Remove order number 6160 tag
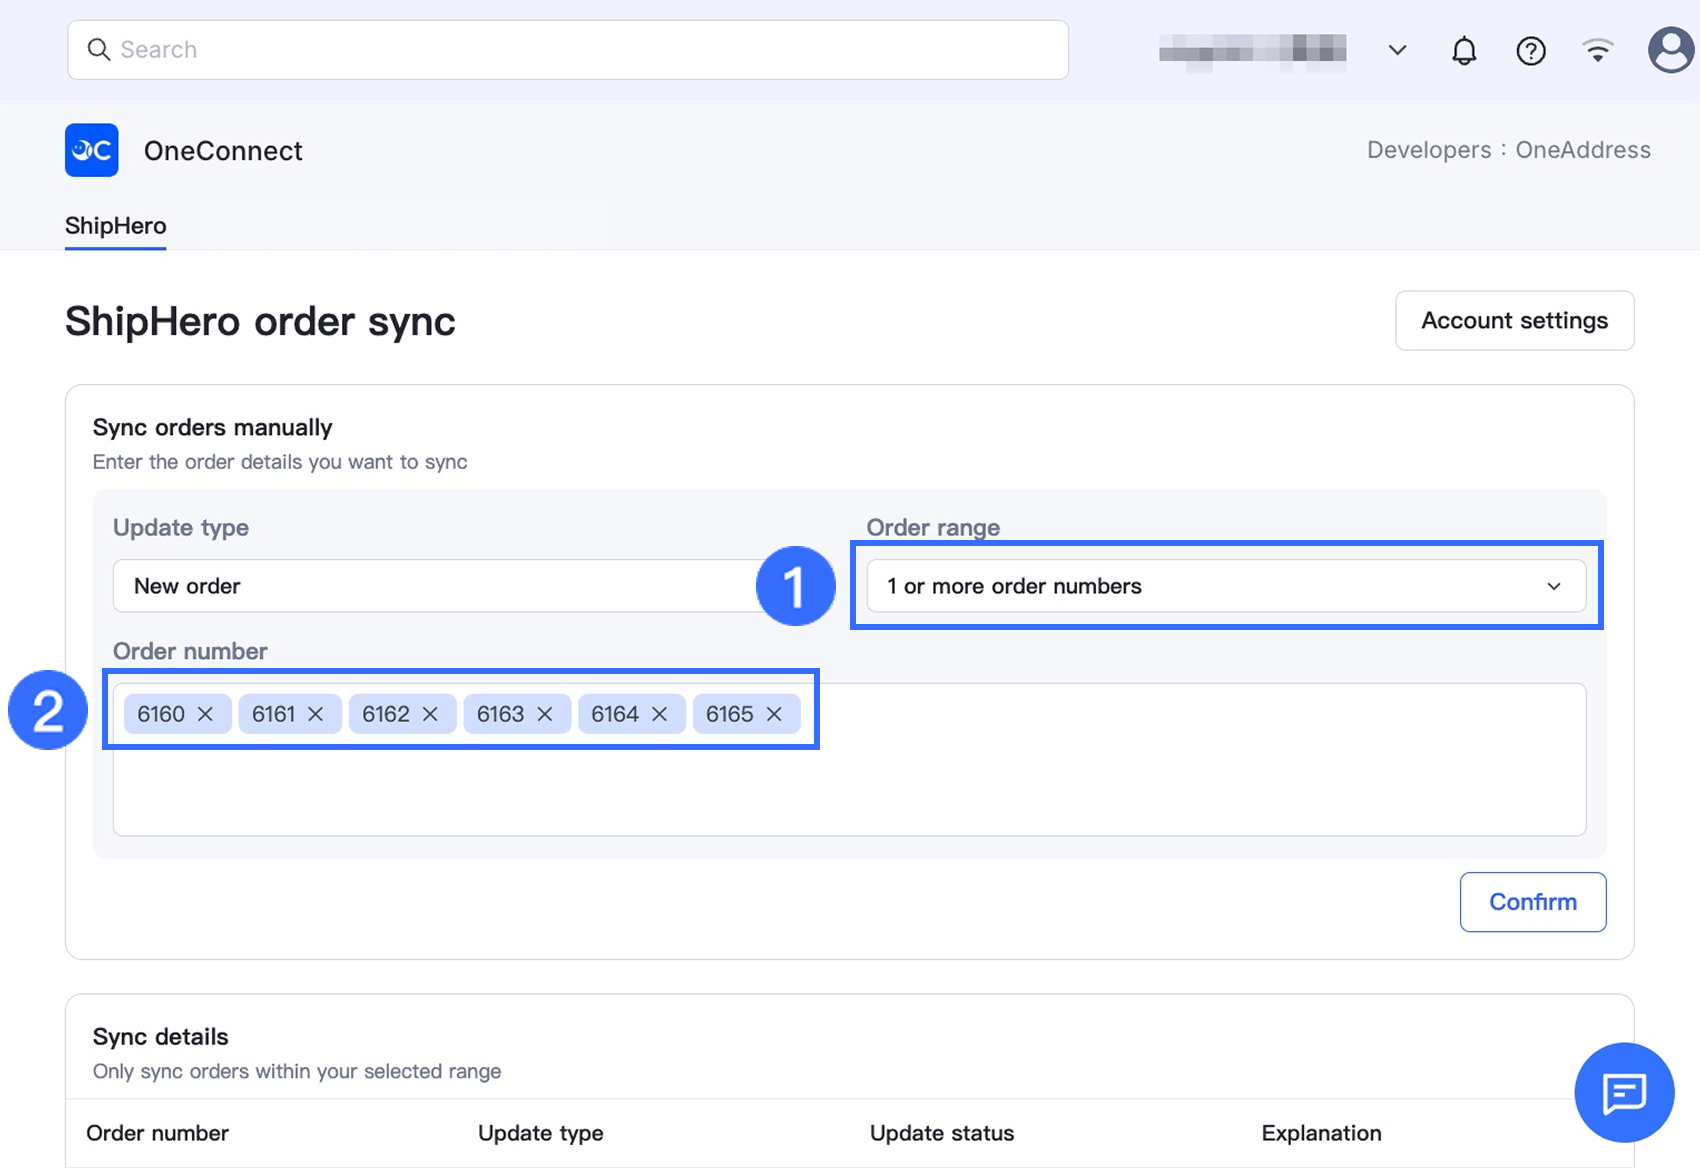Screen dimensions: 1700x1168 click(206, 714)
